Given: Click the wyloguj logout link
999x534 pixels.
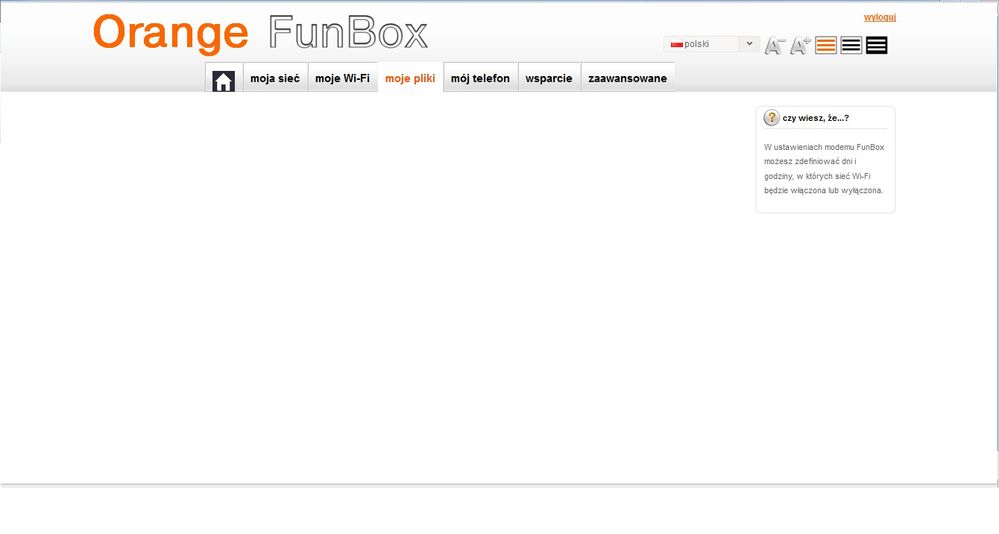Looking at the screenshot, I should click(880, 17).
